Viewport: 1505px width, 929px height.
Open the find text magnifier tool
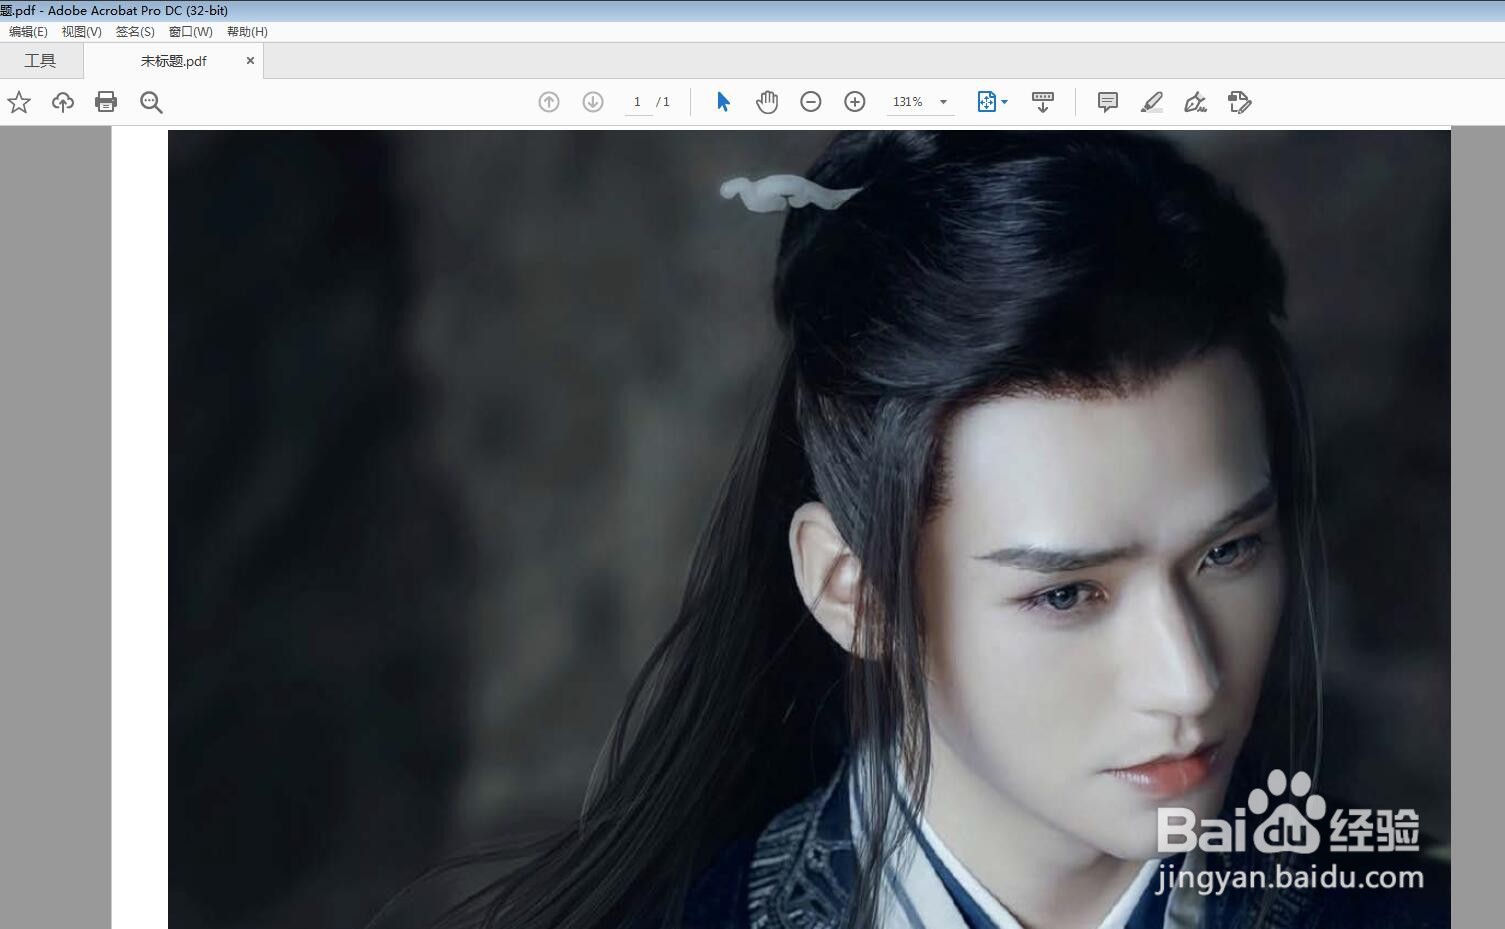(x=151, y=102)
